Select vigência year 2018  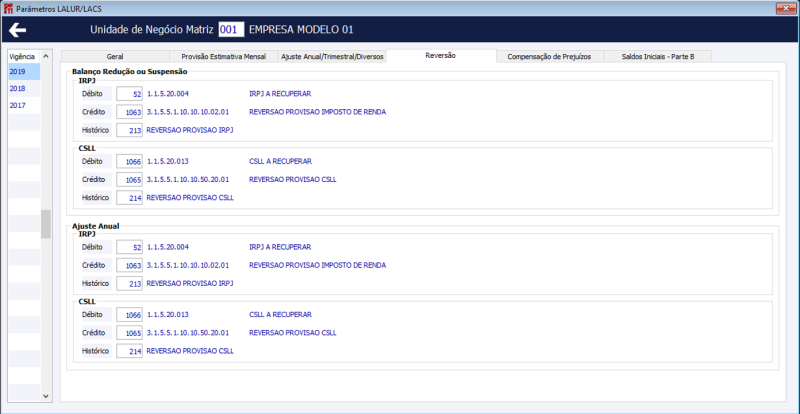click(24, 88)
